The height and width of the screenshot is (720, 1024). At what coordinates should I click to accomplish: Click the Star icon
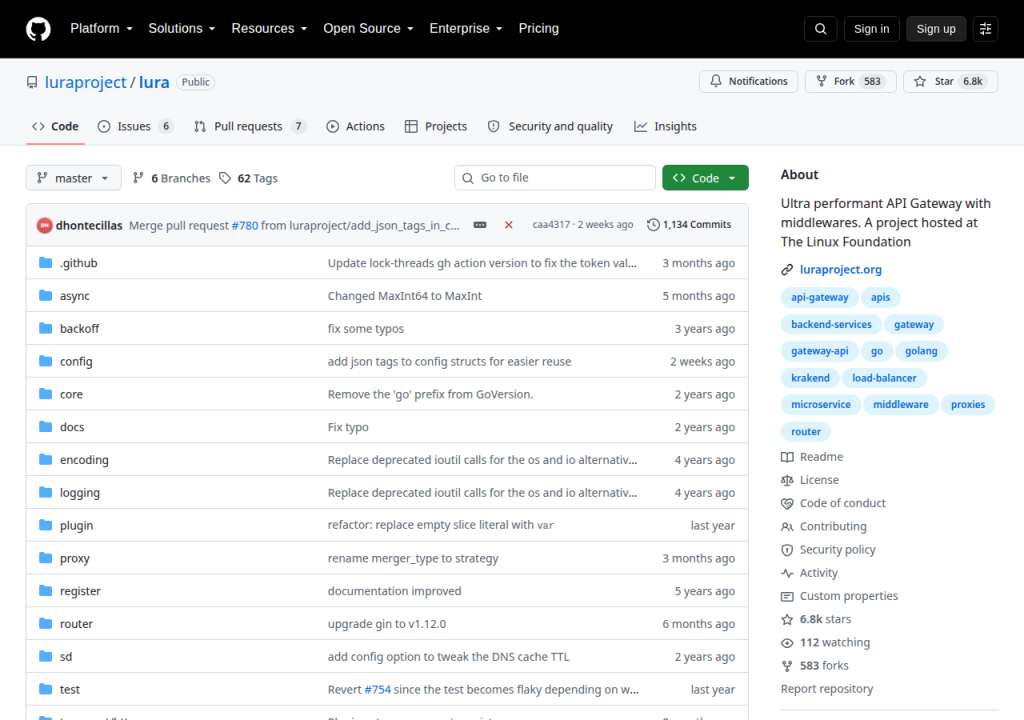[920, 81]
